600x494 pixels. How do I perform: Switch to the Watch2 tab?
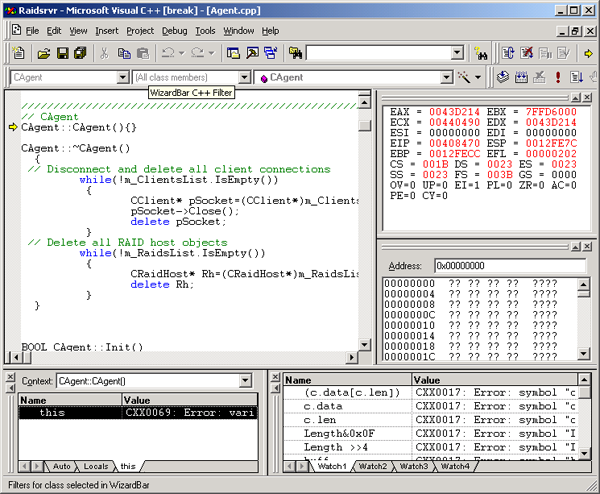click(x=373, y=466)
